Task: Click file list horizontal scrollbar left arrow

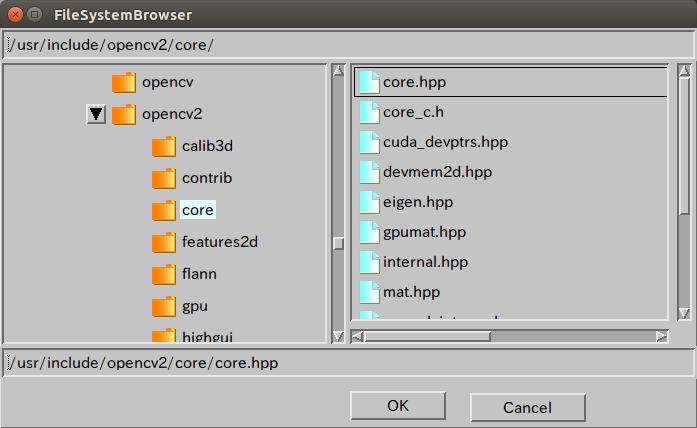Action: pos(357,336)
